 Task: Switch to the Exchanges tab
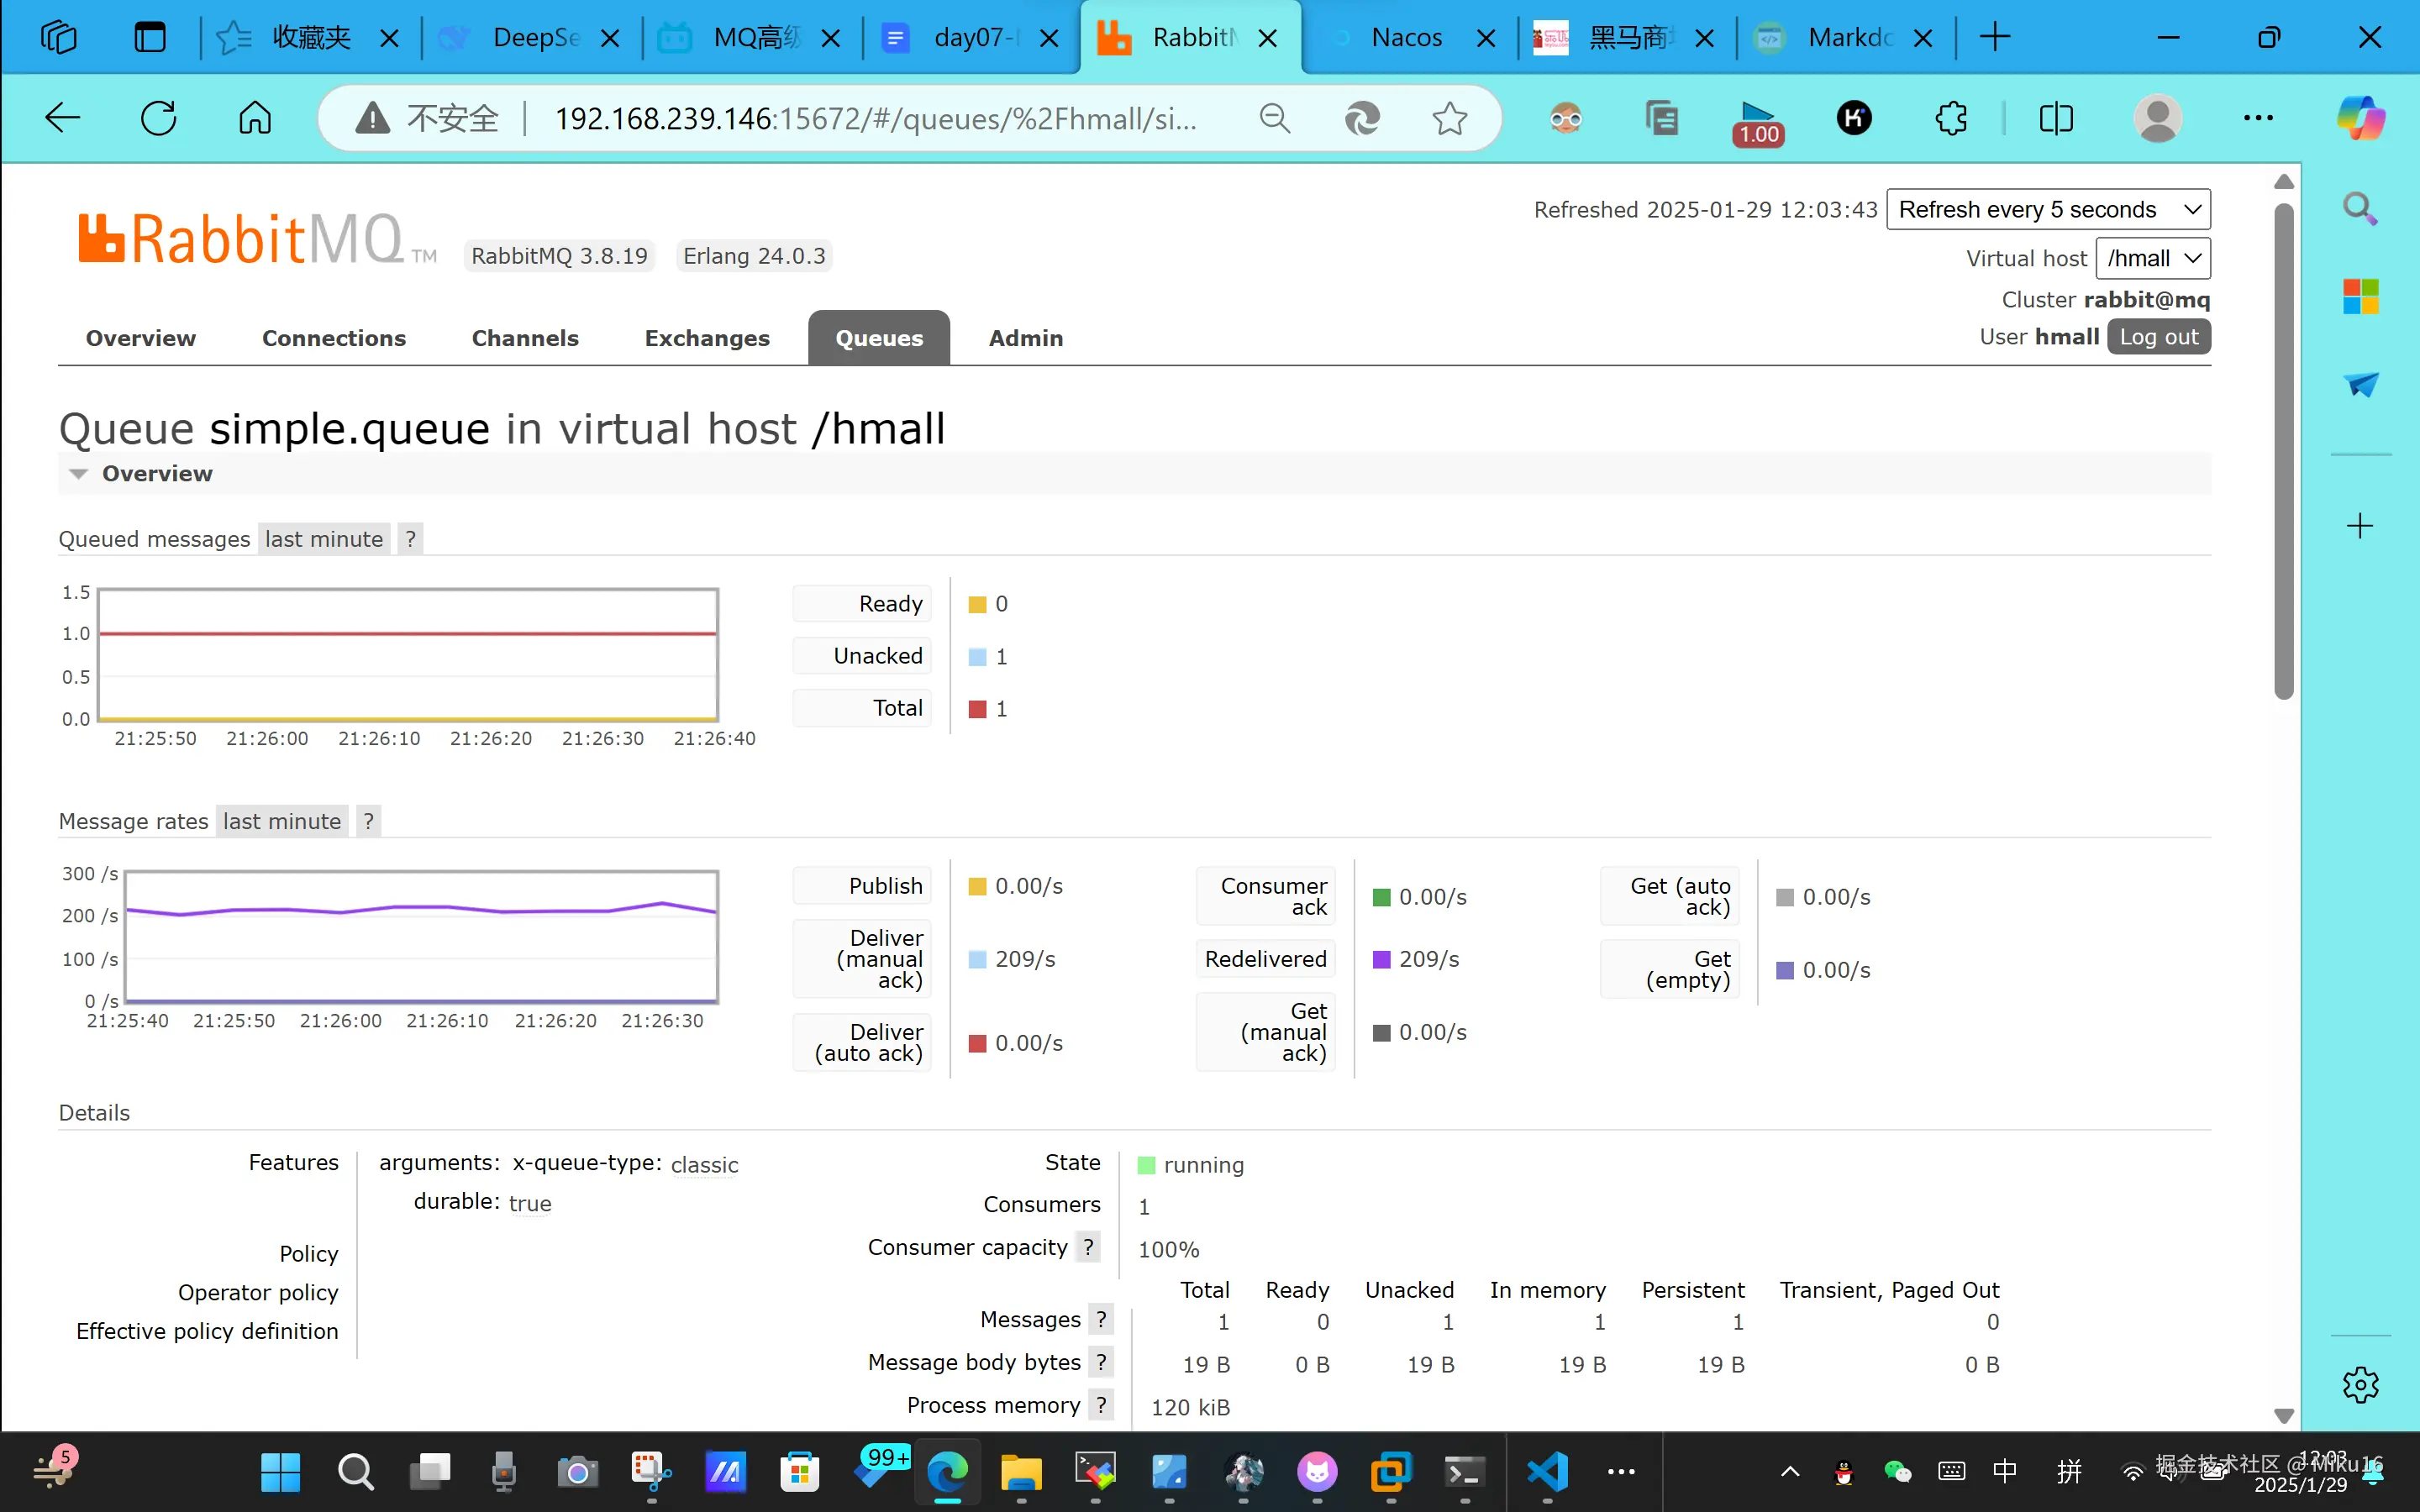(x=707, y=338)
